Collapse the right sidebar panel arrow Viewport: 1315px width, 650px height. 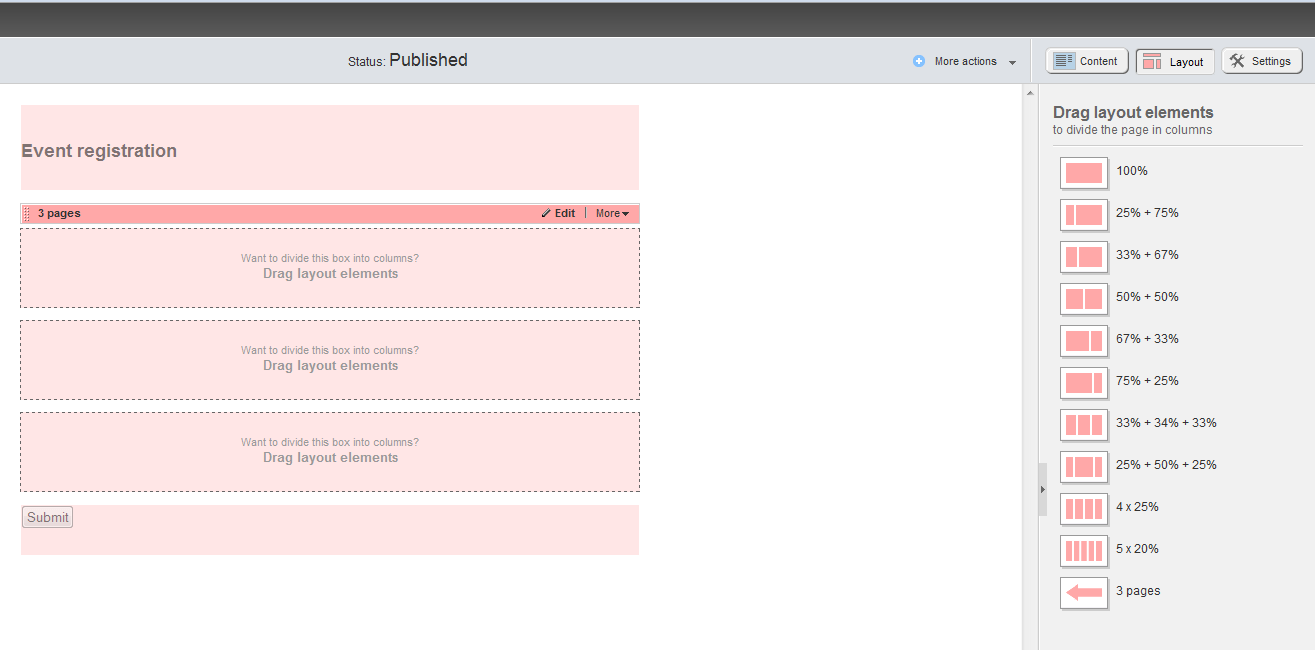(1042, 489)
